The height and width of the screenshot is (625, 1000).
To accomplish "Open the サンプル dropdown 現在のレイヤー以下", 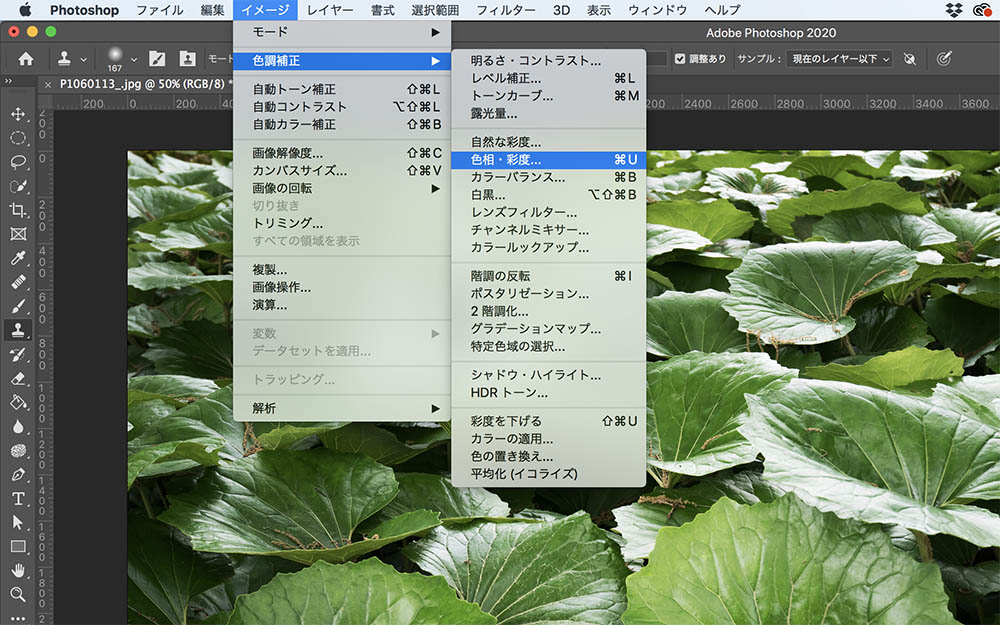I will pyautogui.click(x=838, y=59).
